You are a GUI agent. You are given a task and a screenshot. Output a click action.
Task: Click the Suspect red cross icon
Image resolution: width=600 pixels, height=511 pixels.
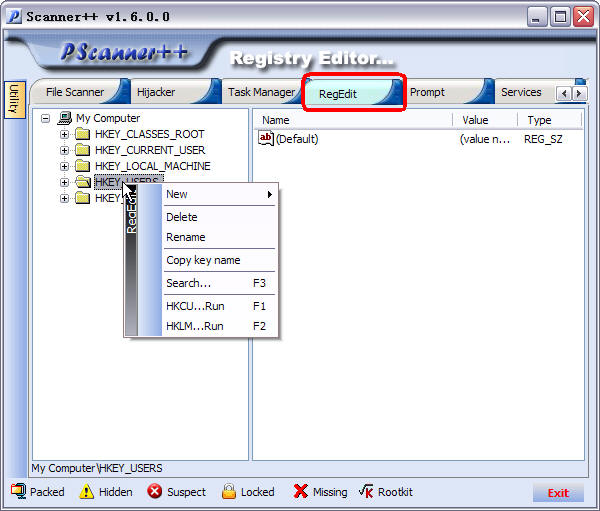[155, 491]
